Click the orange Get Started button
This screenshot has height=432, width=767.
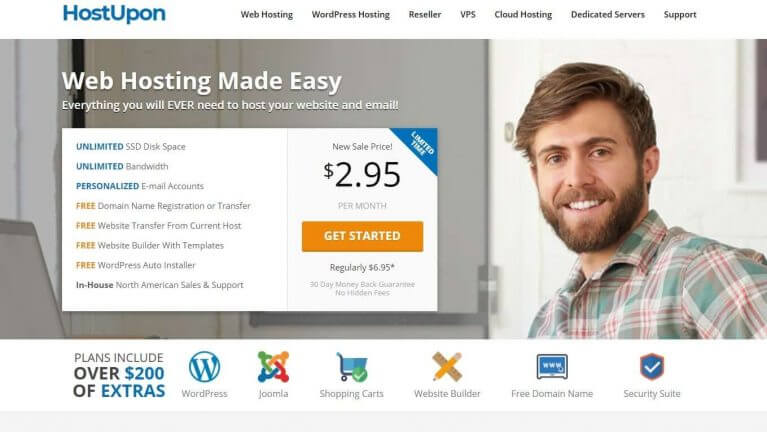[x=362, y=236]
